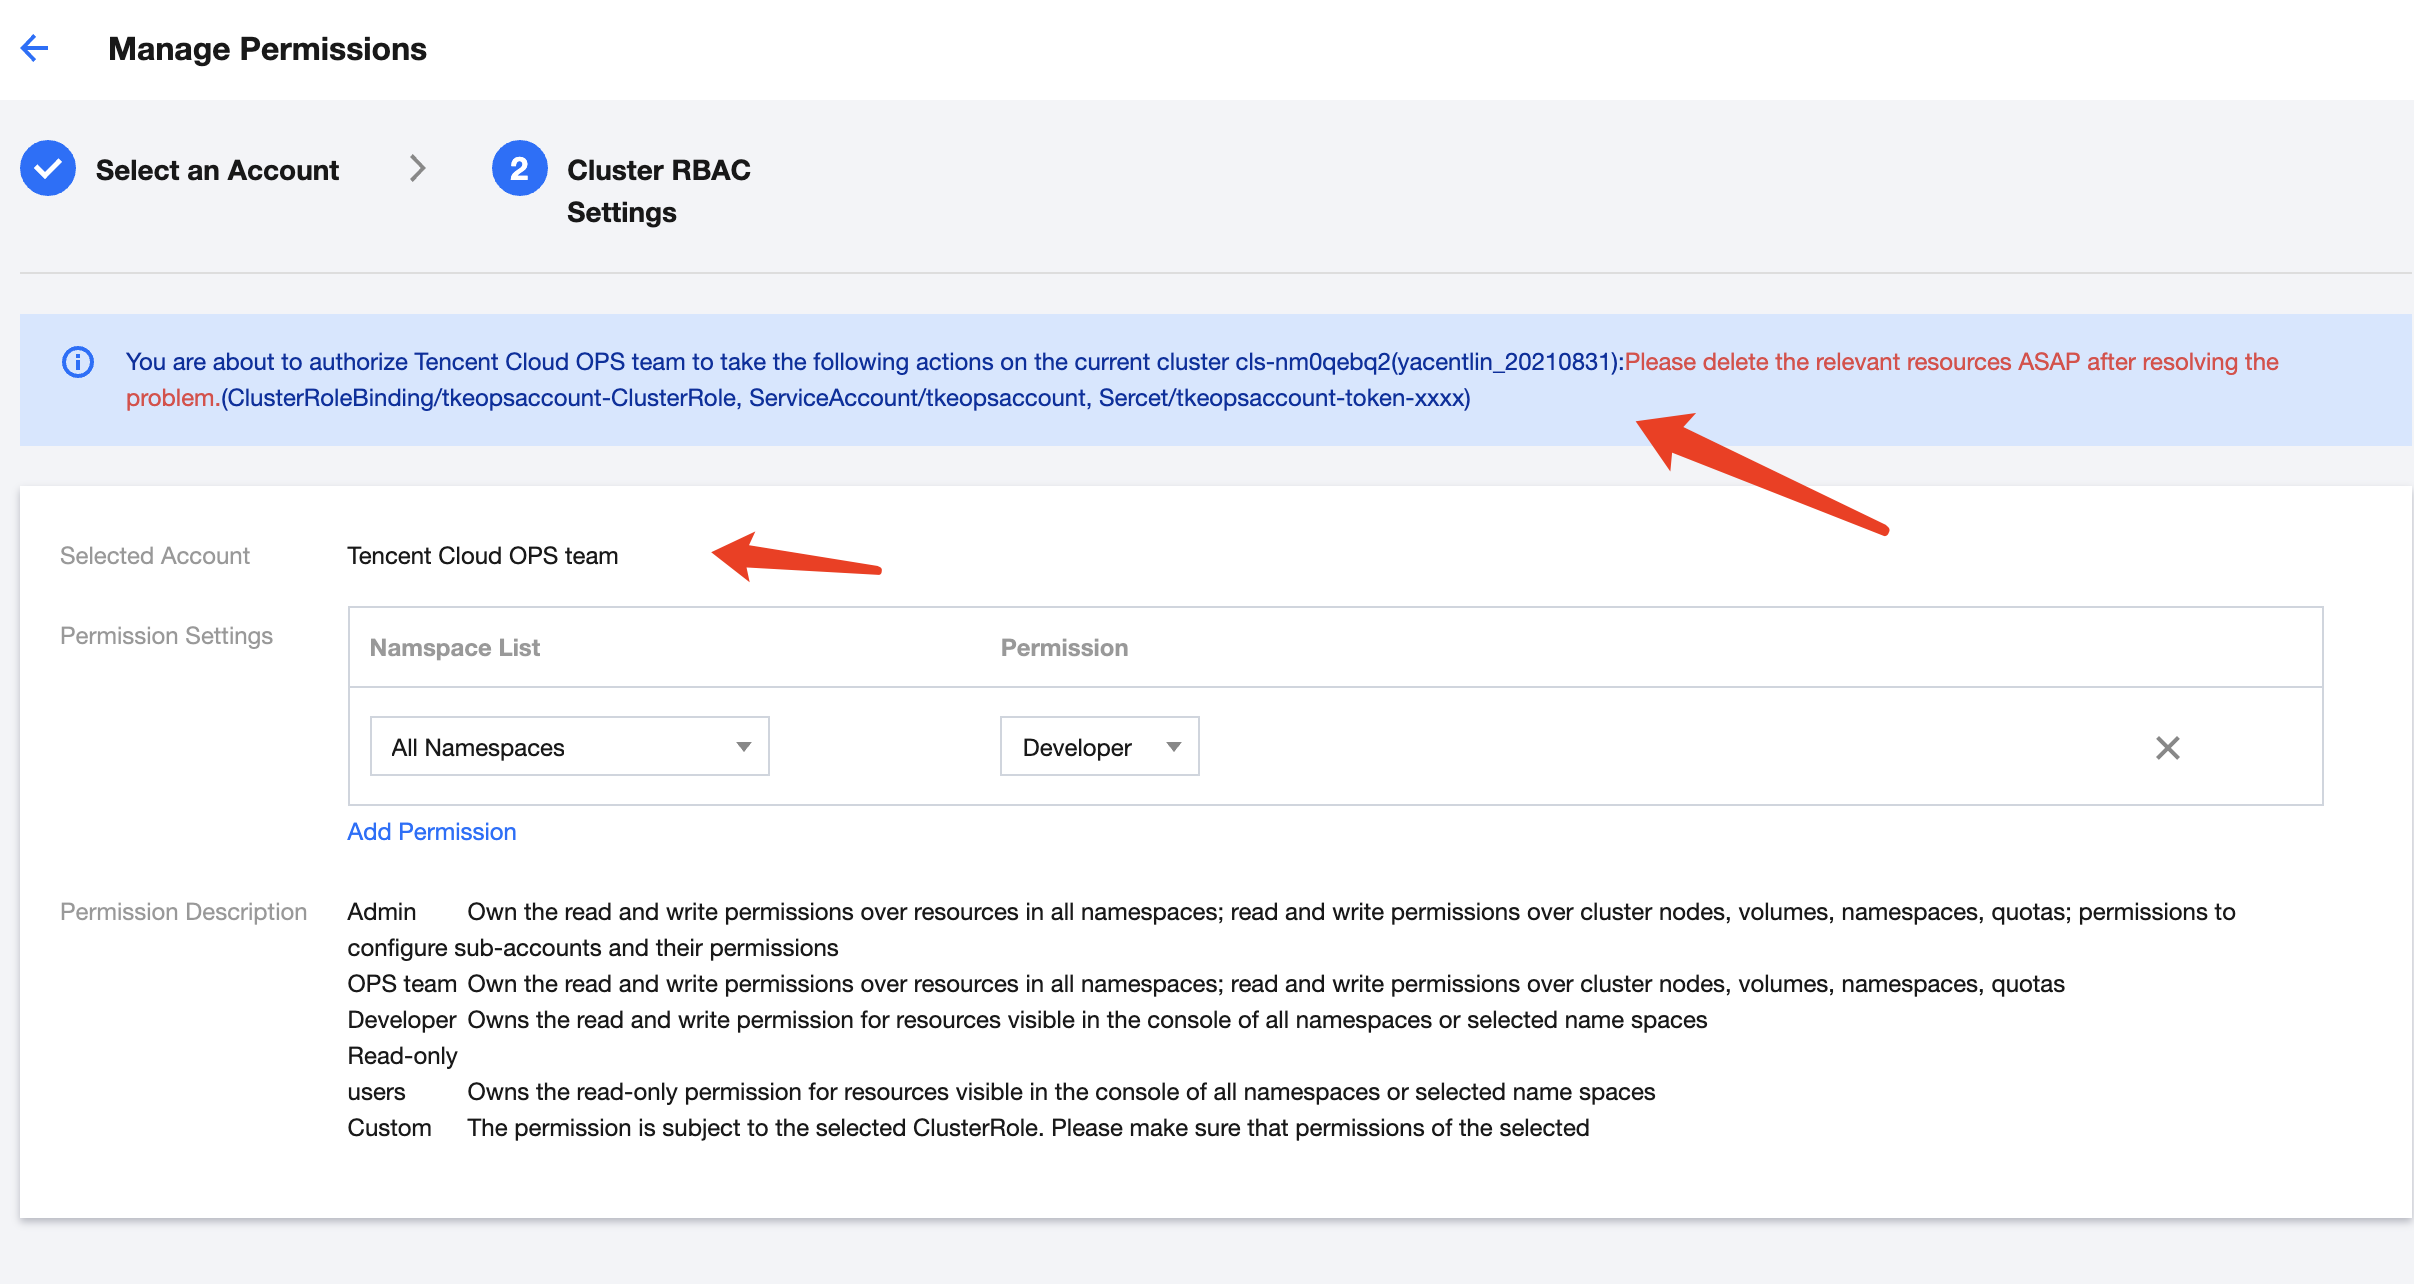The height and width of the screenshot is (1284, 2414).
Task: Click the info icon in the blue notice
Action: pos(78,361)
